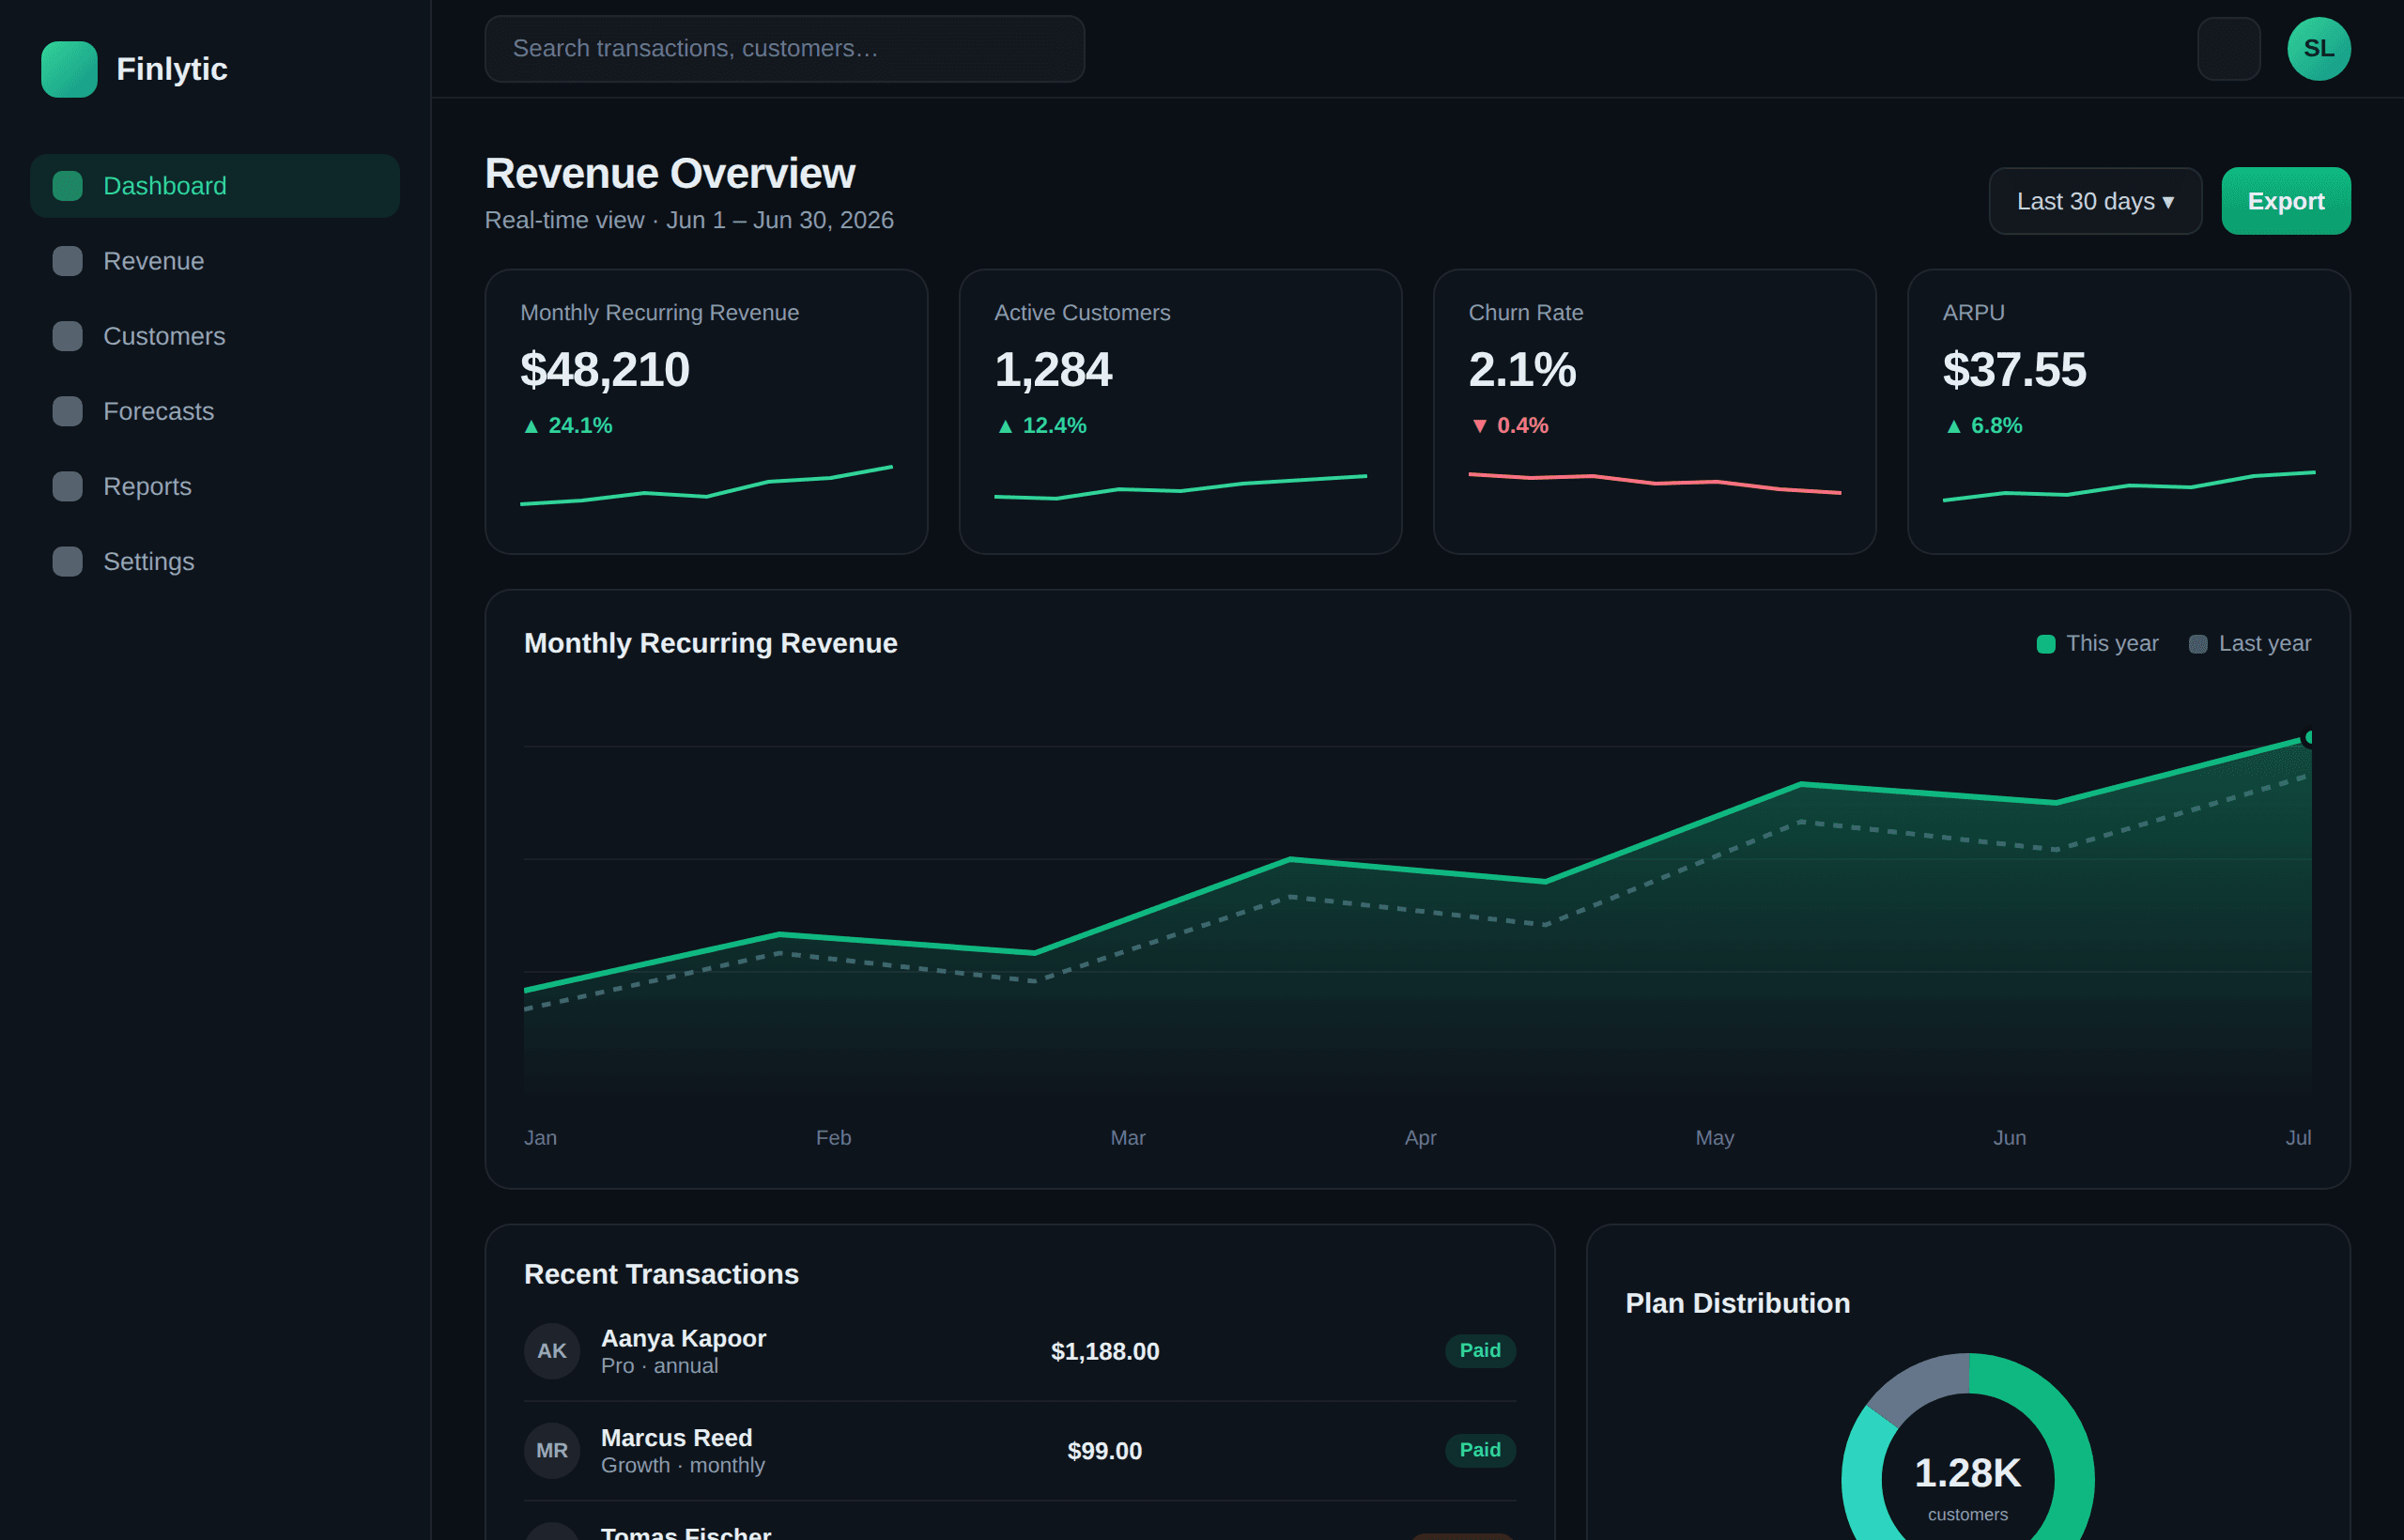Click the Growth · monthly plan text
2404x1540 pixels.
click(682, 1465)
